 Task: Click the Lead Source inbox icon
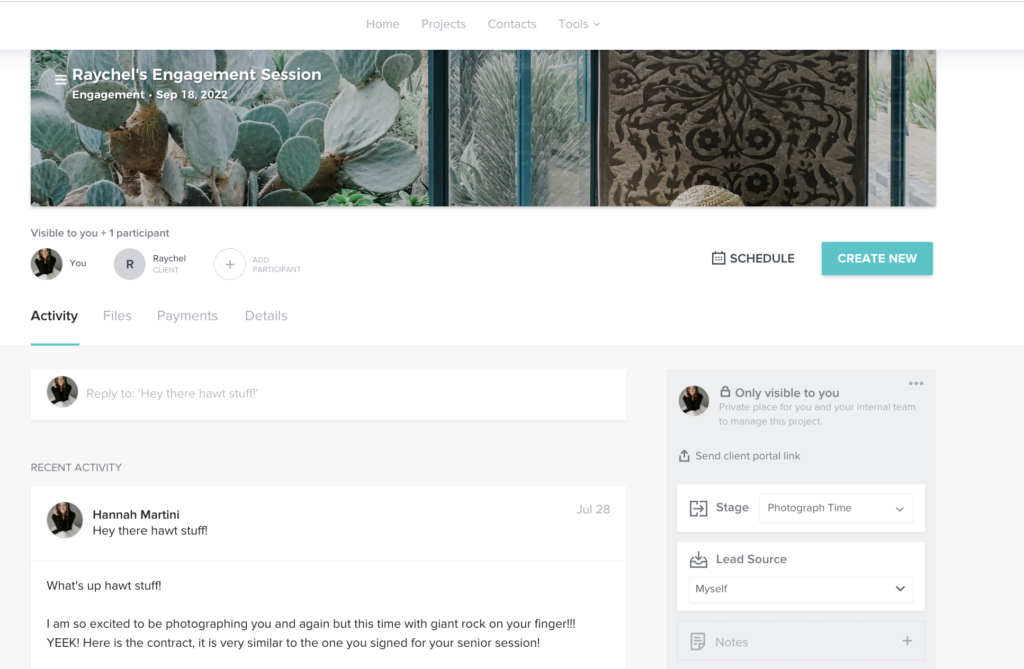[x=698, y=559]
